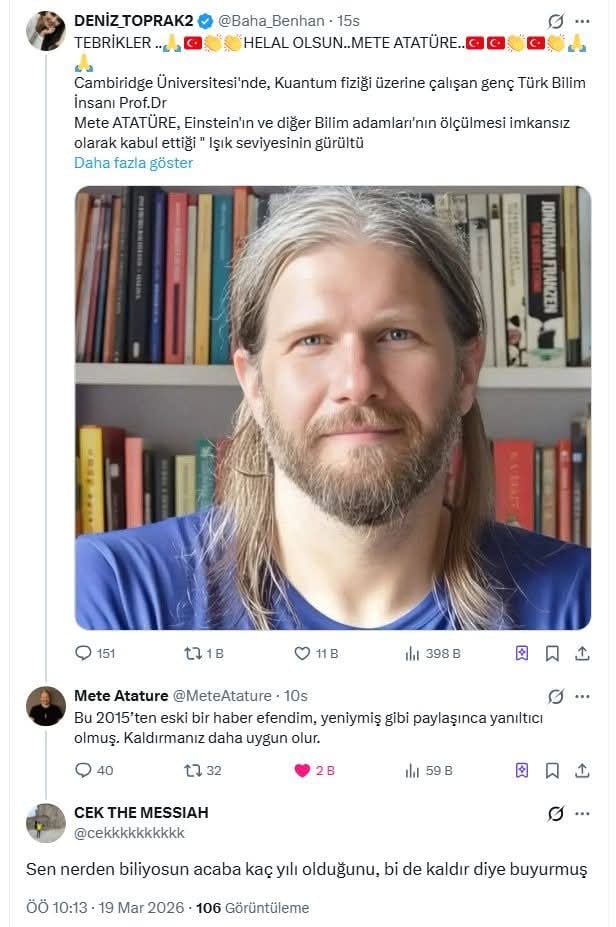Bookmark Mete Atature's reply
Screen dimensions: 616x927
[x=552, y=770]
